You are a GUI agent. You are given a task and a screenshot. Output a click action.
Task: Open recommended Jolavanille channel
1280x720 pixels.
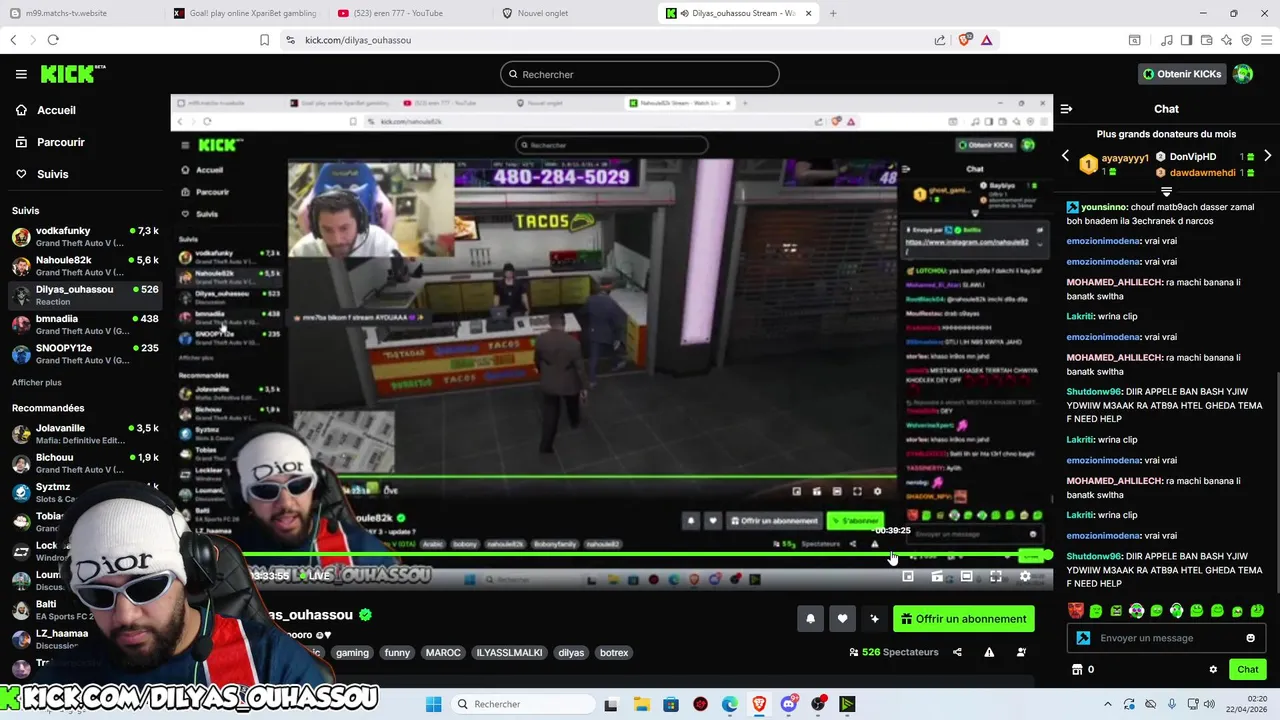coord(85,434)
